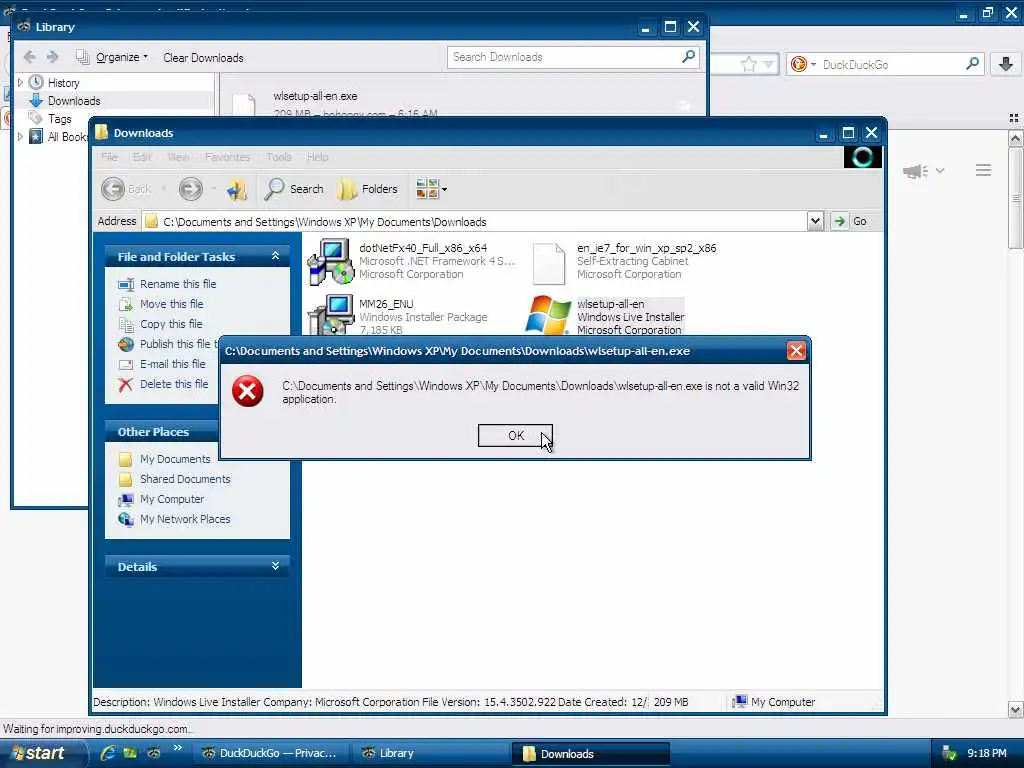Open the browser hamburger menu
This screenshot has height=768, width=1024.
983,170
